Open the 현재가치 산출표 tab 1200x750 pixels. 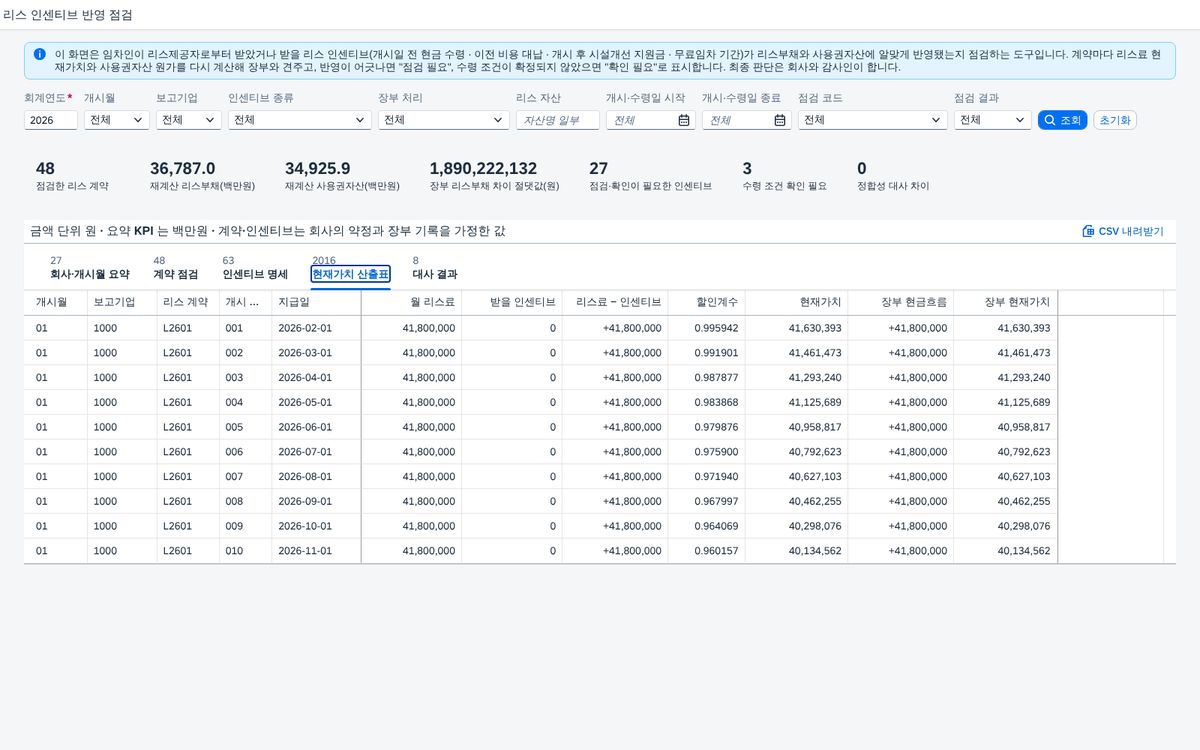pyautogui.click(x=350, y=274)
